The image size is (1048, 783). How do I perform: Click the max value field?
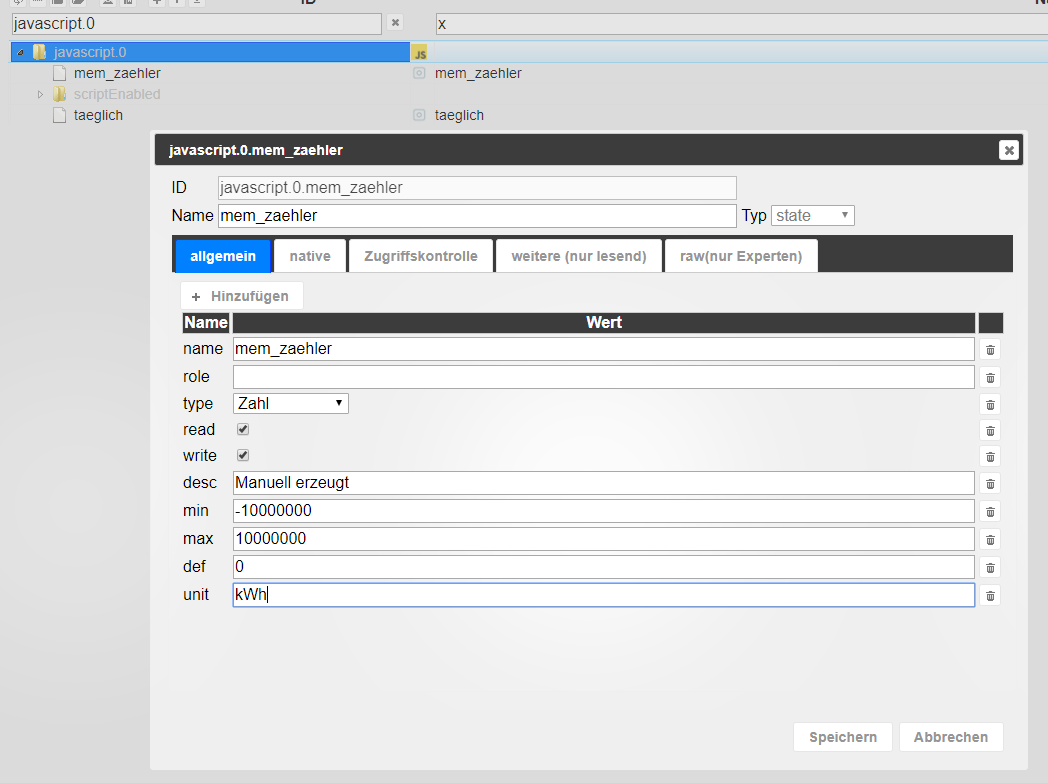point(604,539)
